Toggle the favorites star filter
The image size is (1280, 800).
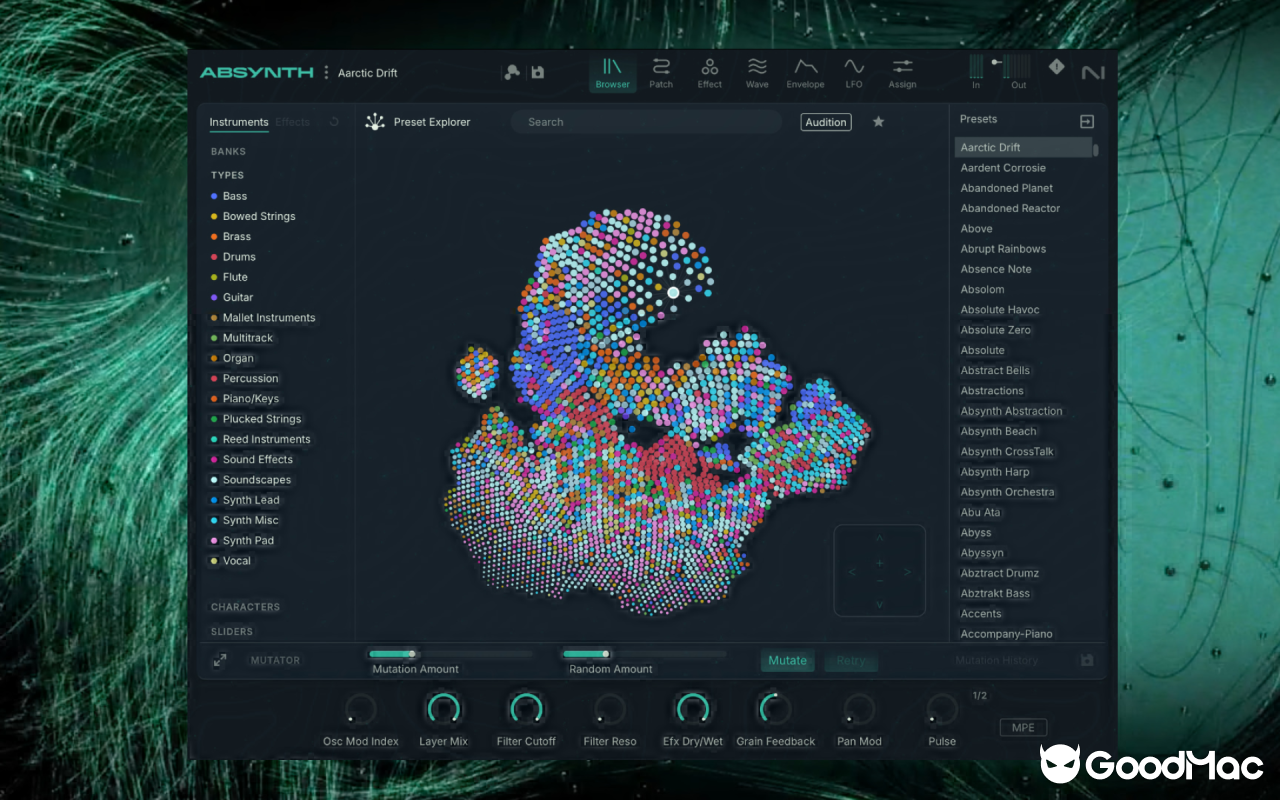click(878, 121)
